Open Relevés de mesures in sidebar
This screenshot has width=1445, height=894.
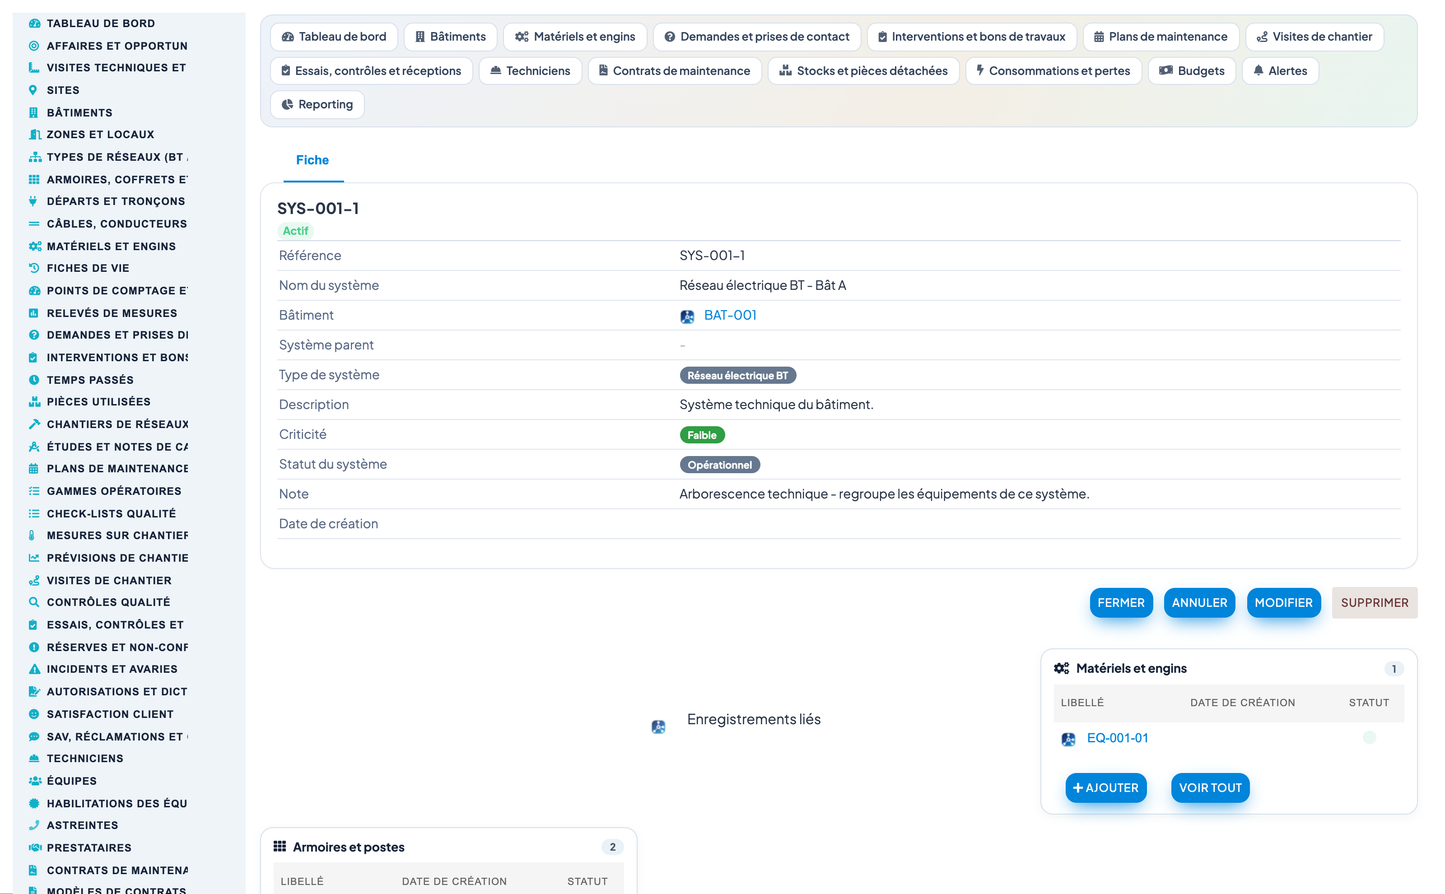tap(112, 313)
